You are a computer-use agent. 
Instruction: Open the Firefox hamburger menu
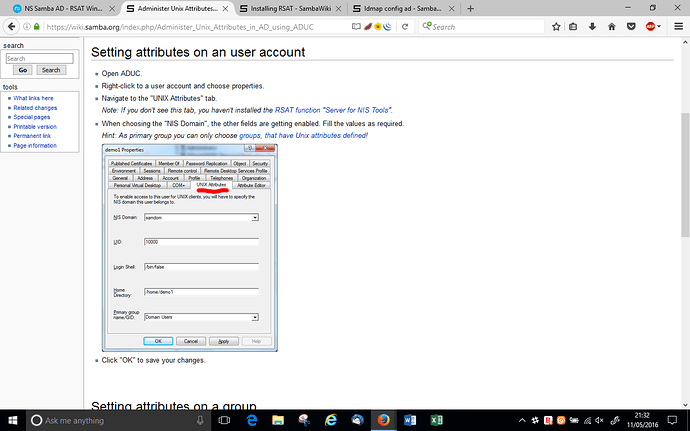point(679,27)
